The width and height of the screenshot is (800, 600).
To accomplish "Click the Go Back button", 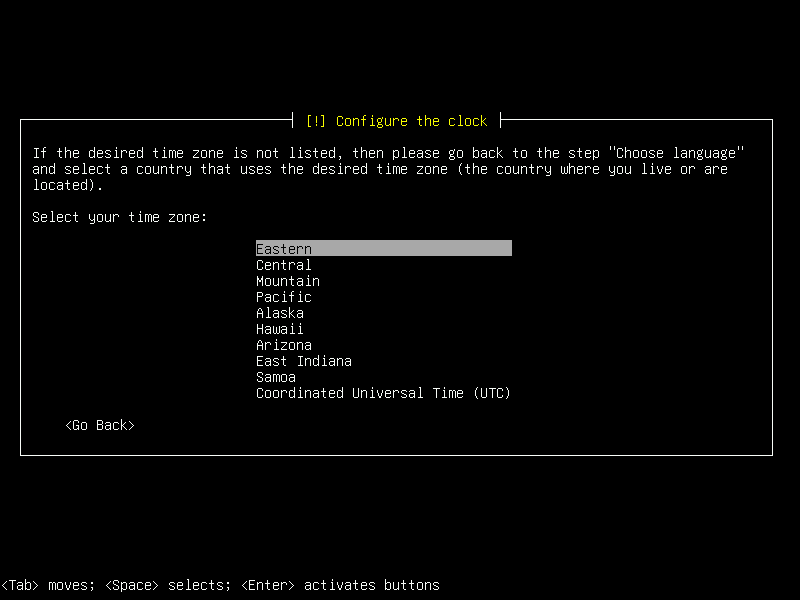I will [x=100, y=425].
